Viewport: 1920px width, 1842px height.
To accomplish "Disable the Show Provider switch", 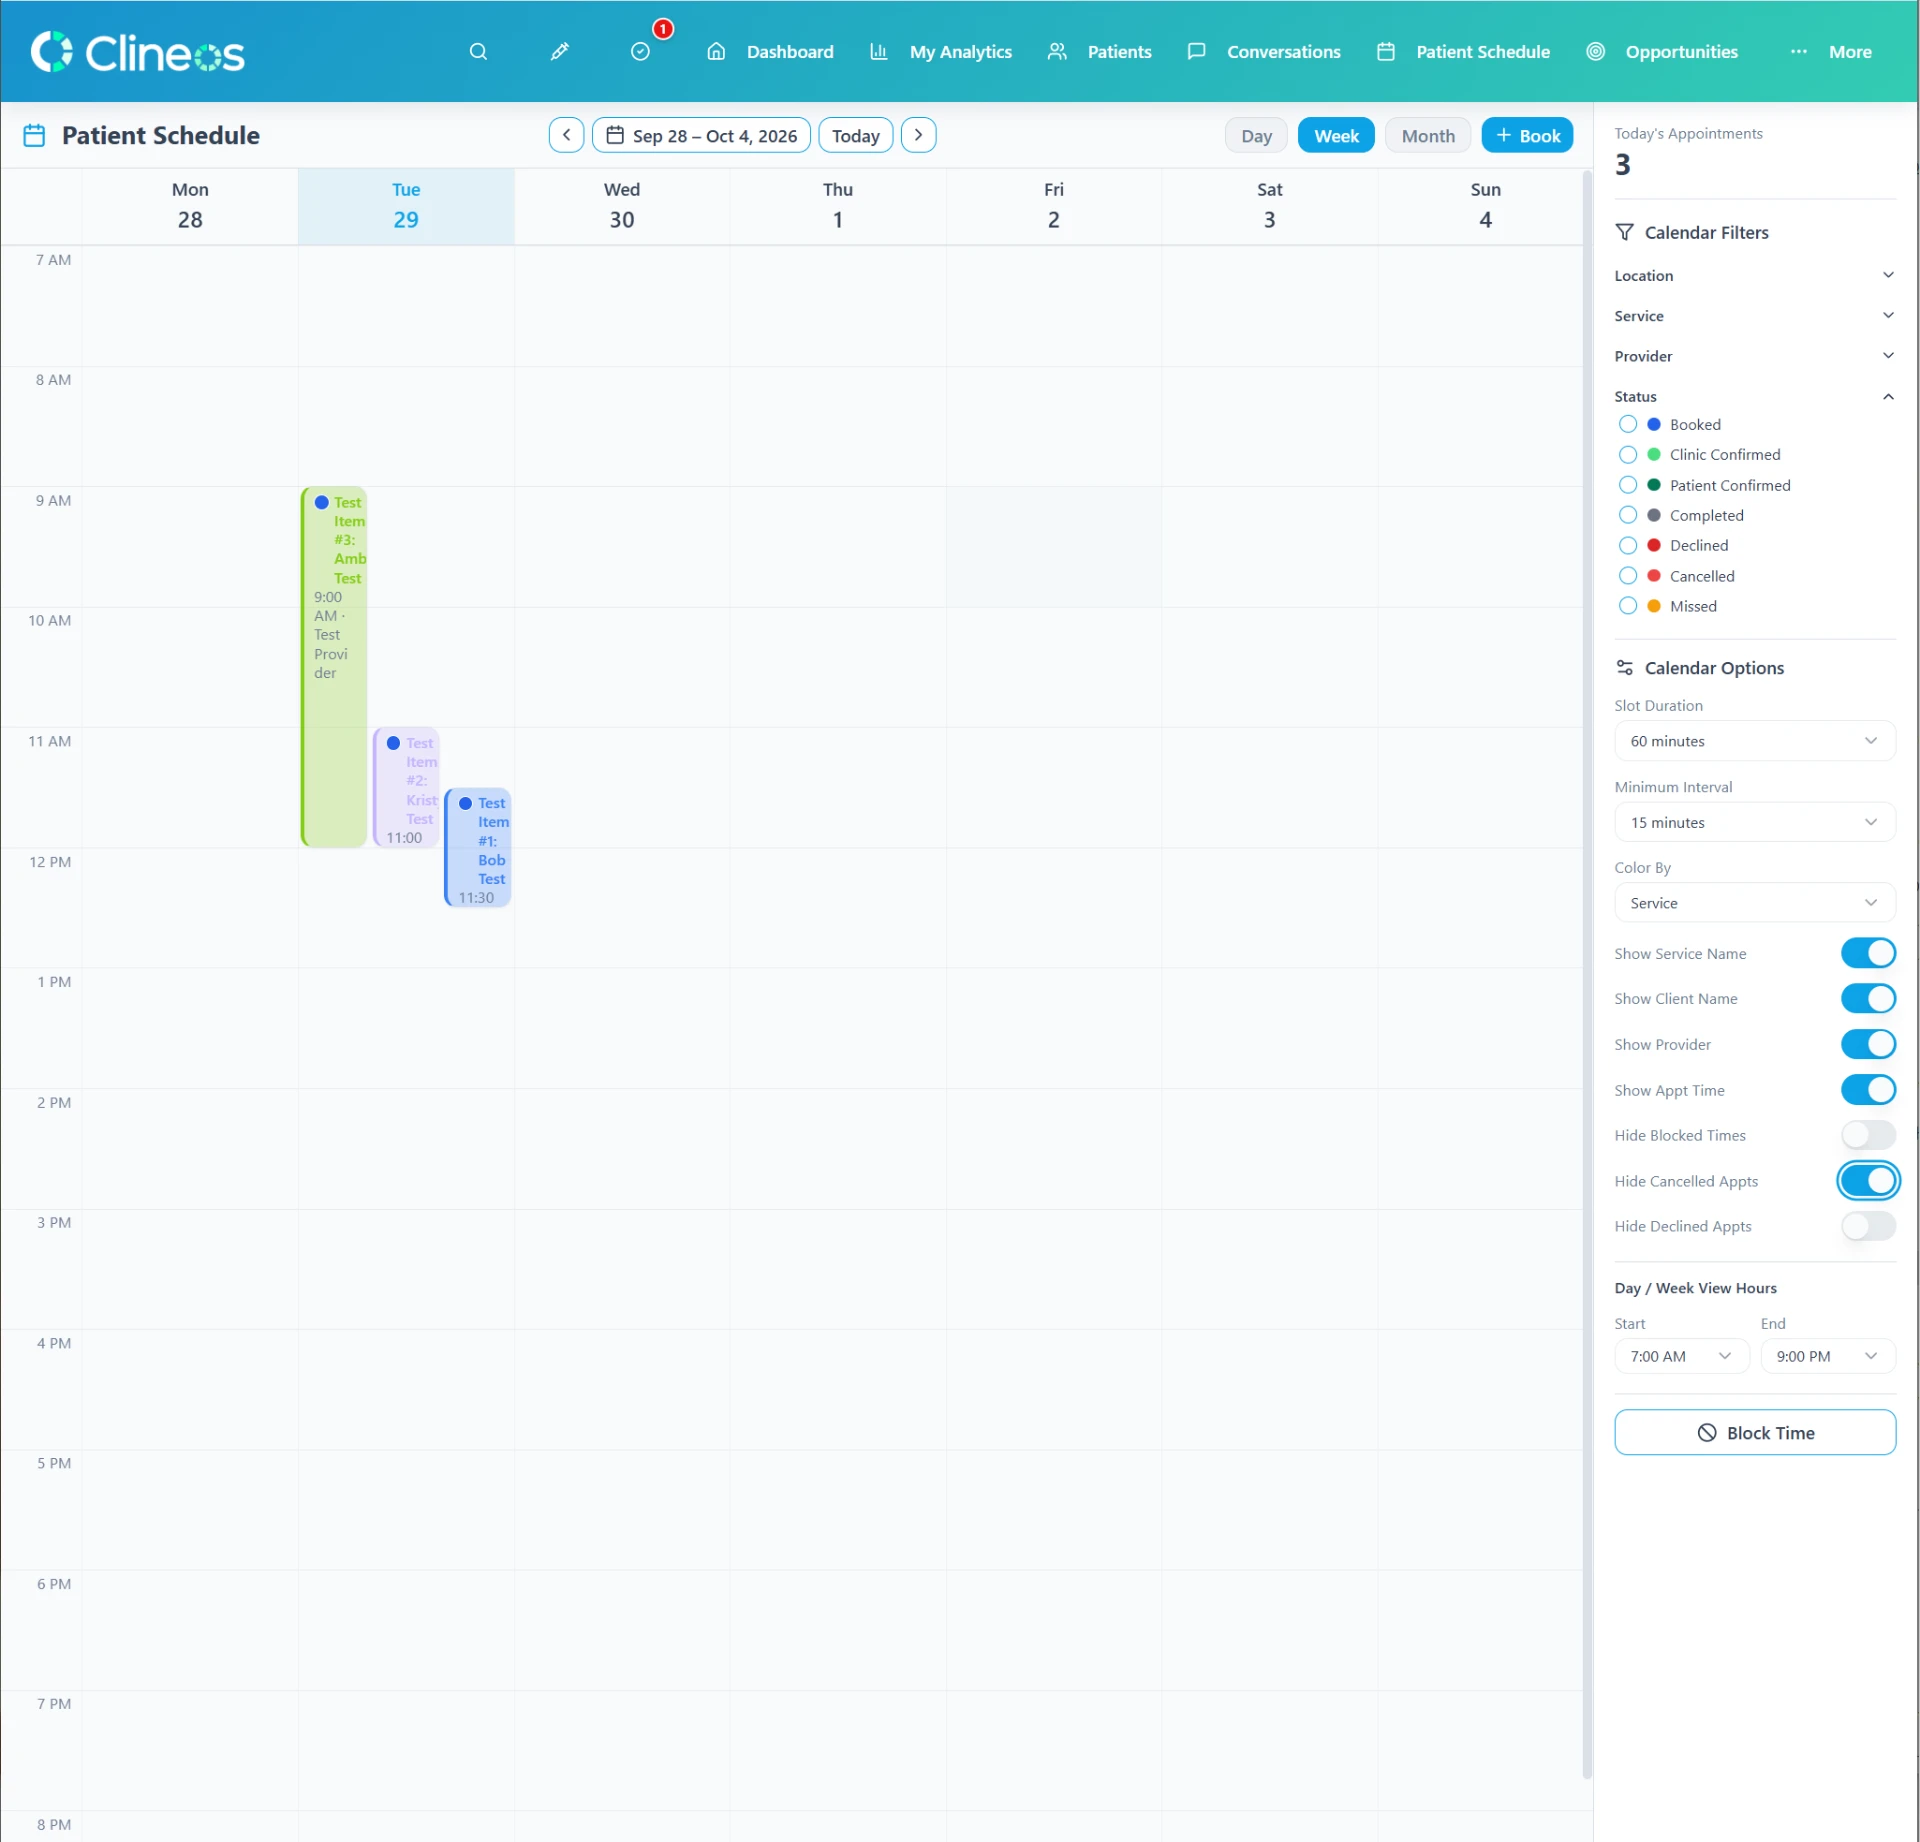I will click(x=1868, y=1044).
